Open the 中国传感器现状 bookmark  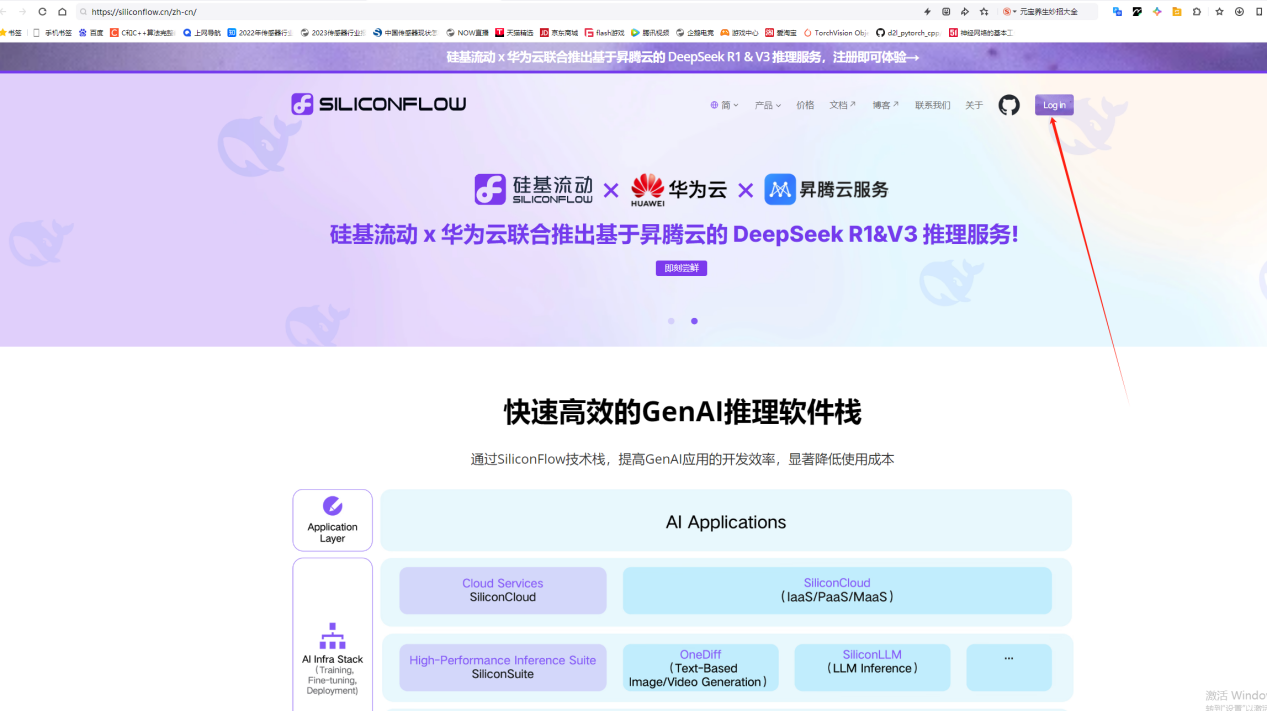point(406,32)
